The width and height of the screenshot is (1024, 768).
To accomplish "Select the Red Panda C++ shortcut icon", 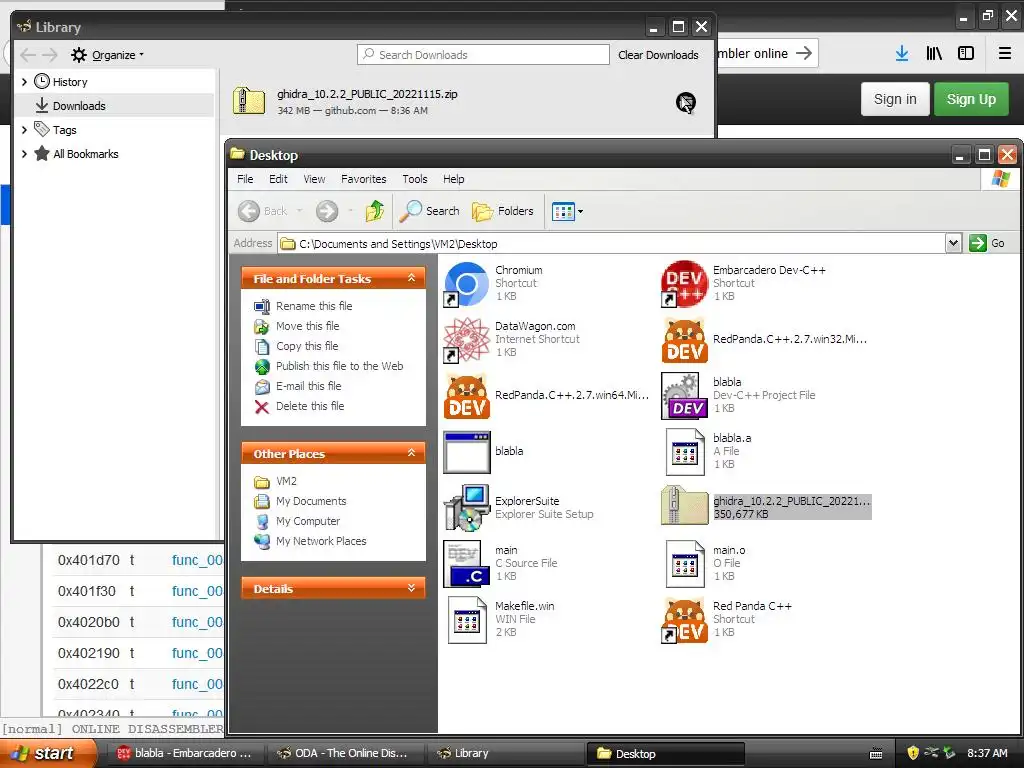I will coord(684,620).
